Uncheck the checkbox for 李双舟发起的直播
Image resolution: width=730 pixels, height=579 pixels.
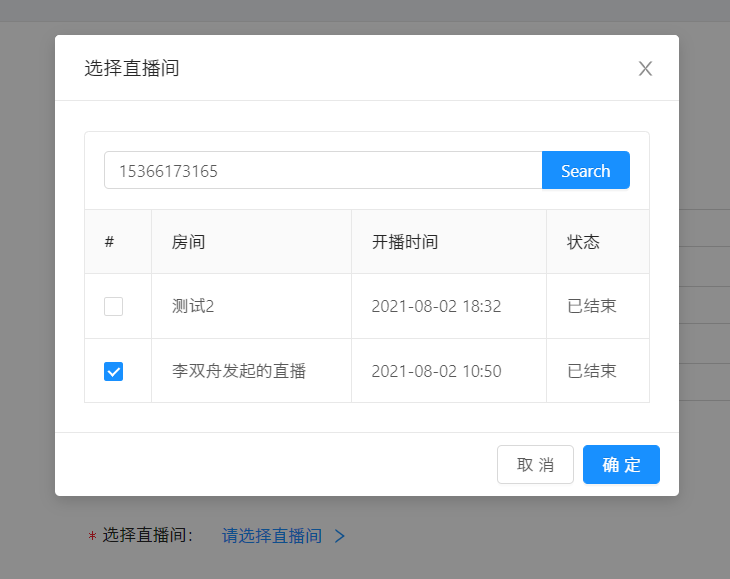[x=113, y=371]
